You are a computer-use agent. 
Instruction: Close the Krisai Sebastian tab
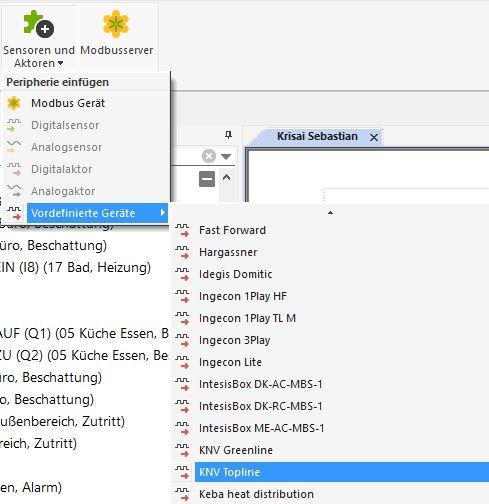tap(374, 137)
